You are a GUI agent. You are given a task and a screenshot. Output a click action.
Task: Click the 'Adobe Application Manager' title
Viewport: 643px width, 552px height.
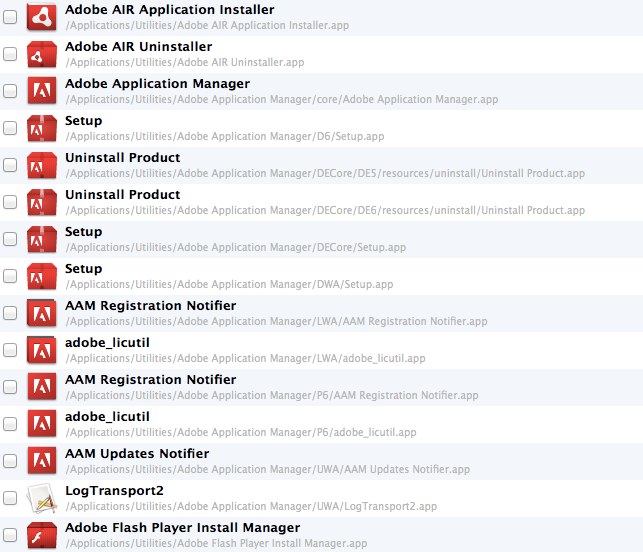point(157,84)
